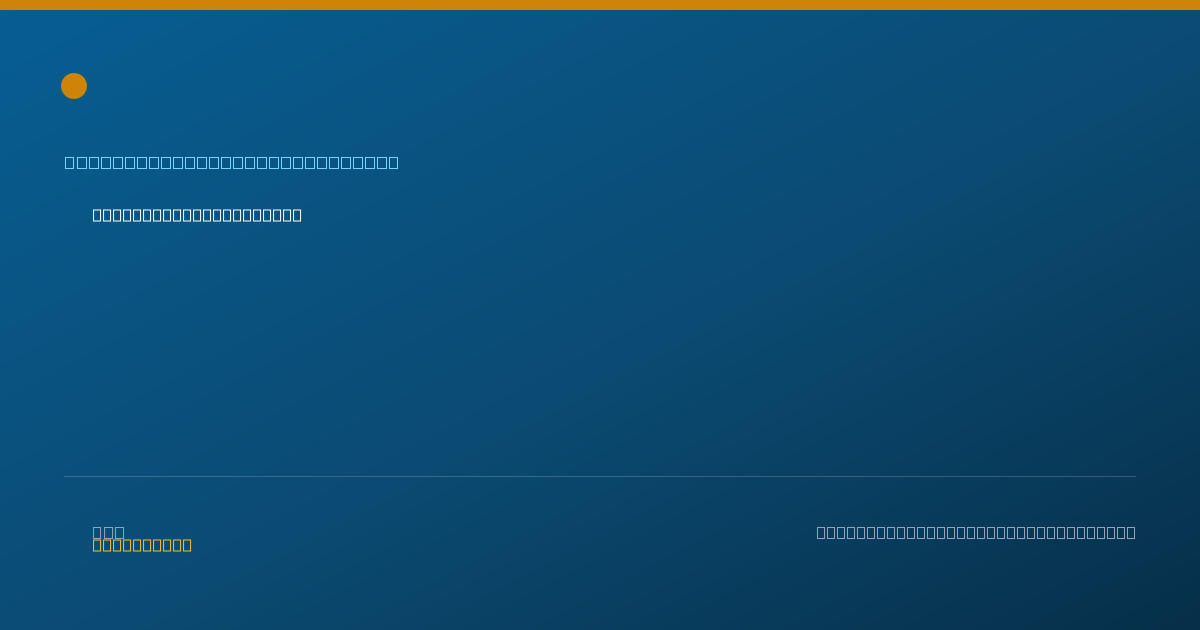Screen dimensions: 1200x630
Task: Click the orange circle icon
Action: pos(74,86)
